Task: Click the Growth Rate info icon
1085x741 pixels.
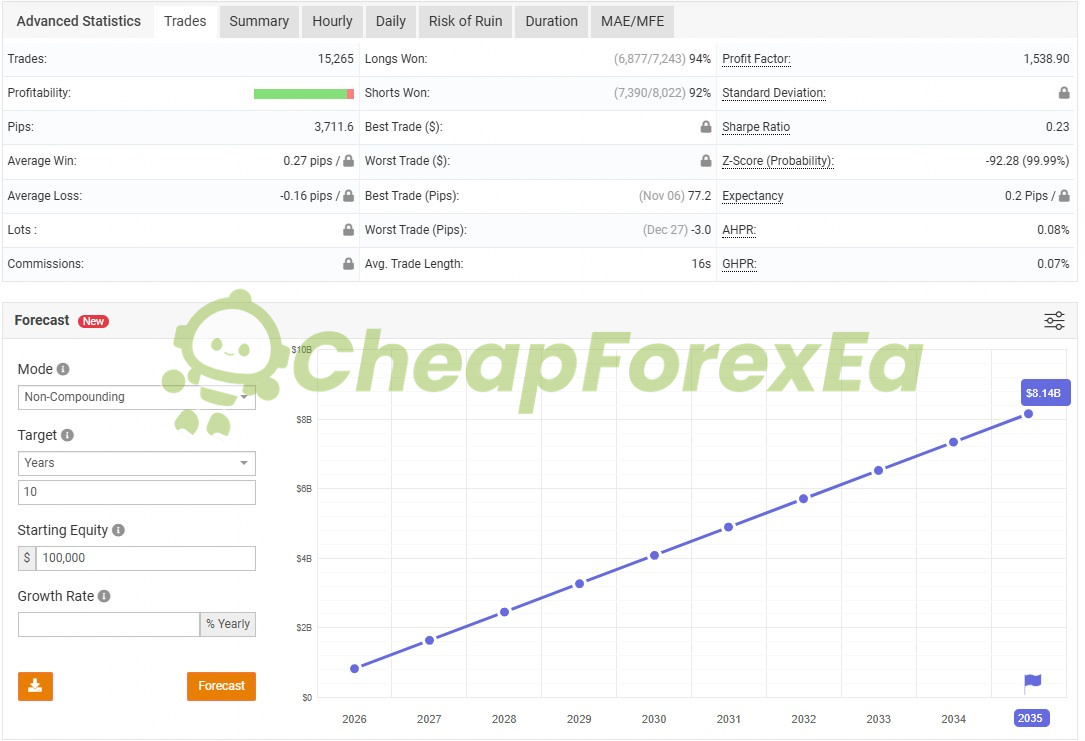Action: [104, 596]
